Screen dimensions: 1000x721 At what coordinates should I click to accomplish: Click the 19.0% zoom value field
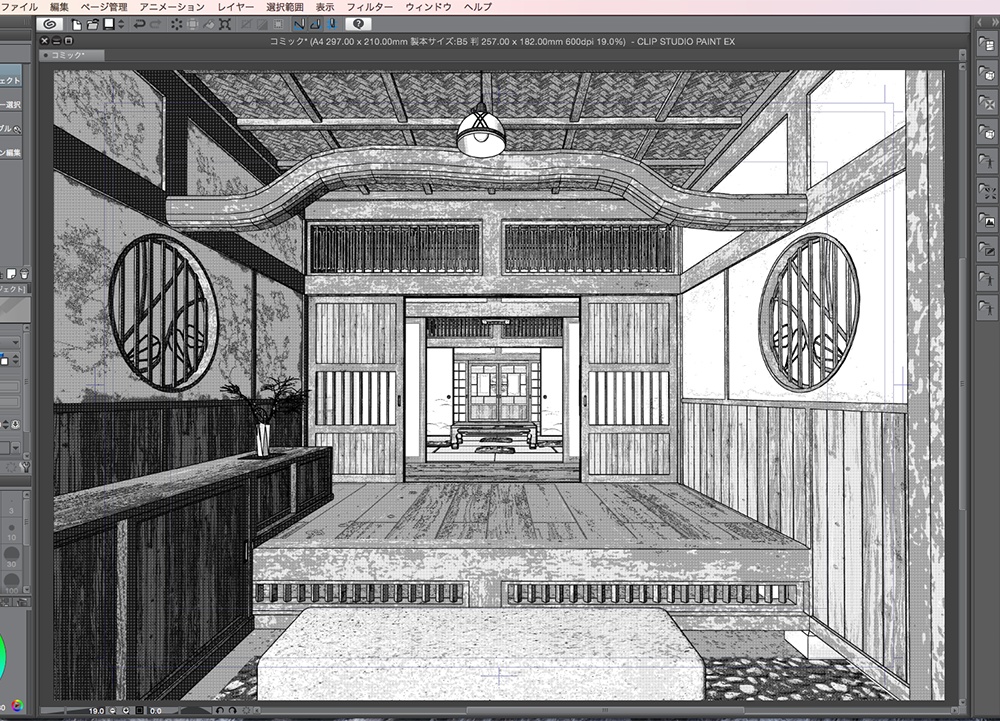[96, 710]
